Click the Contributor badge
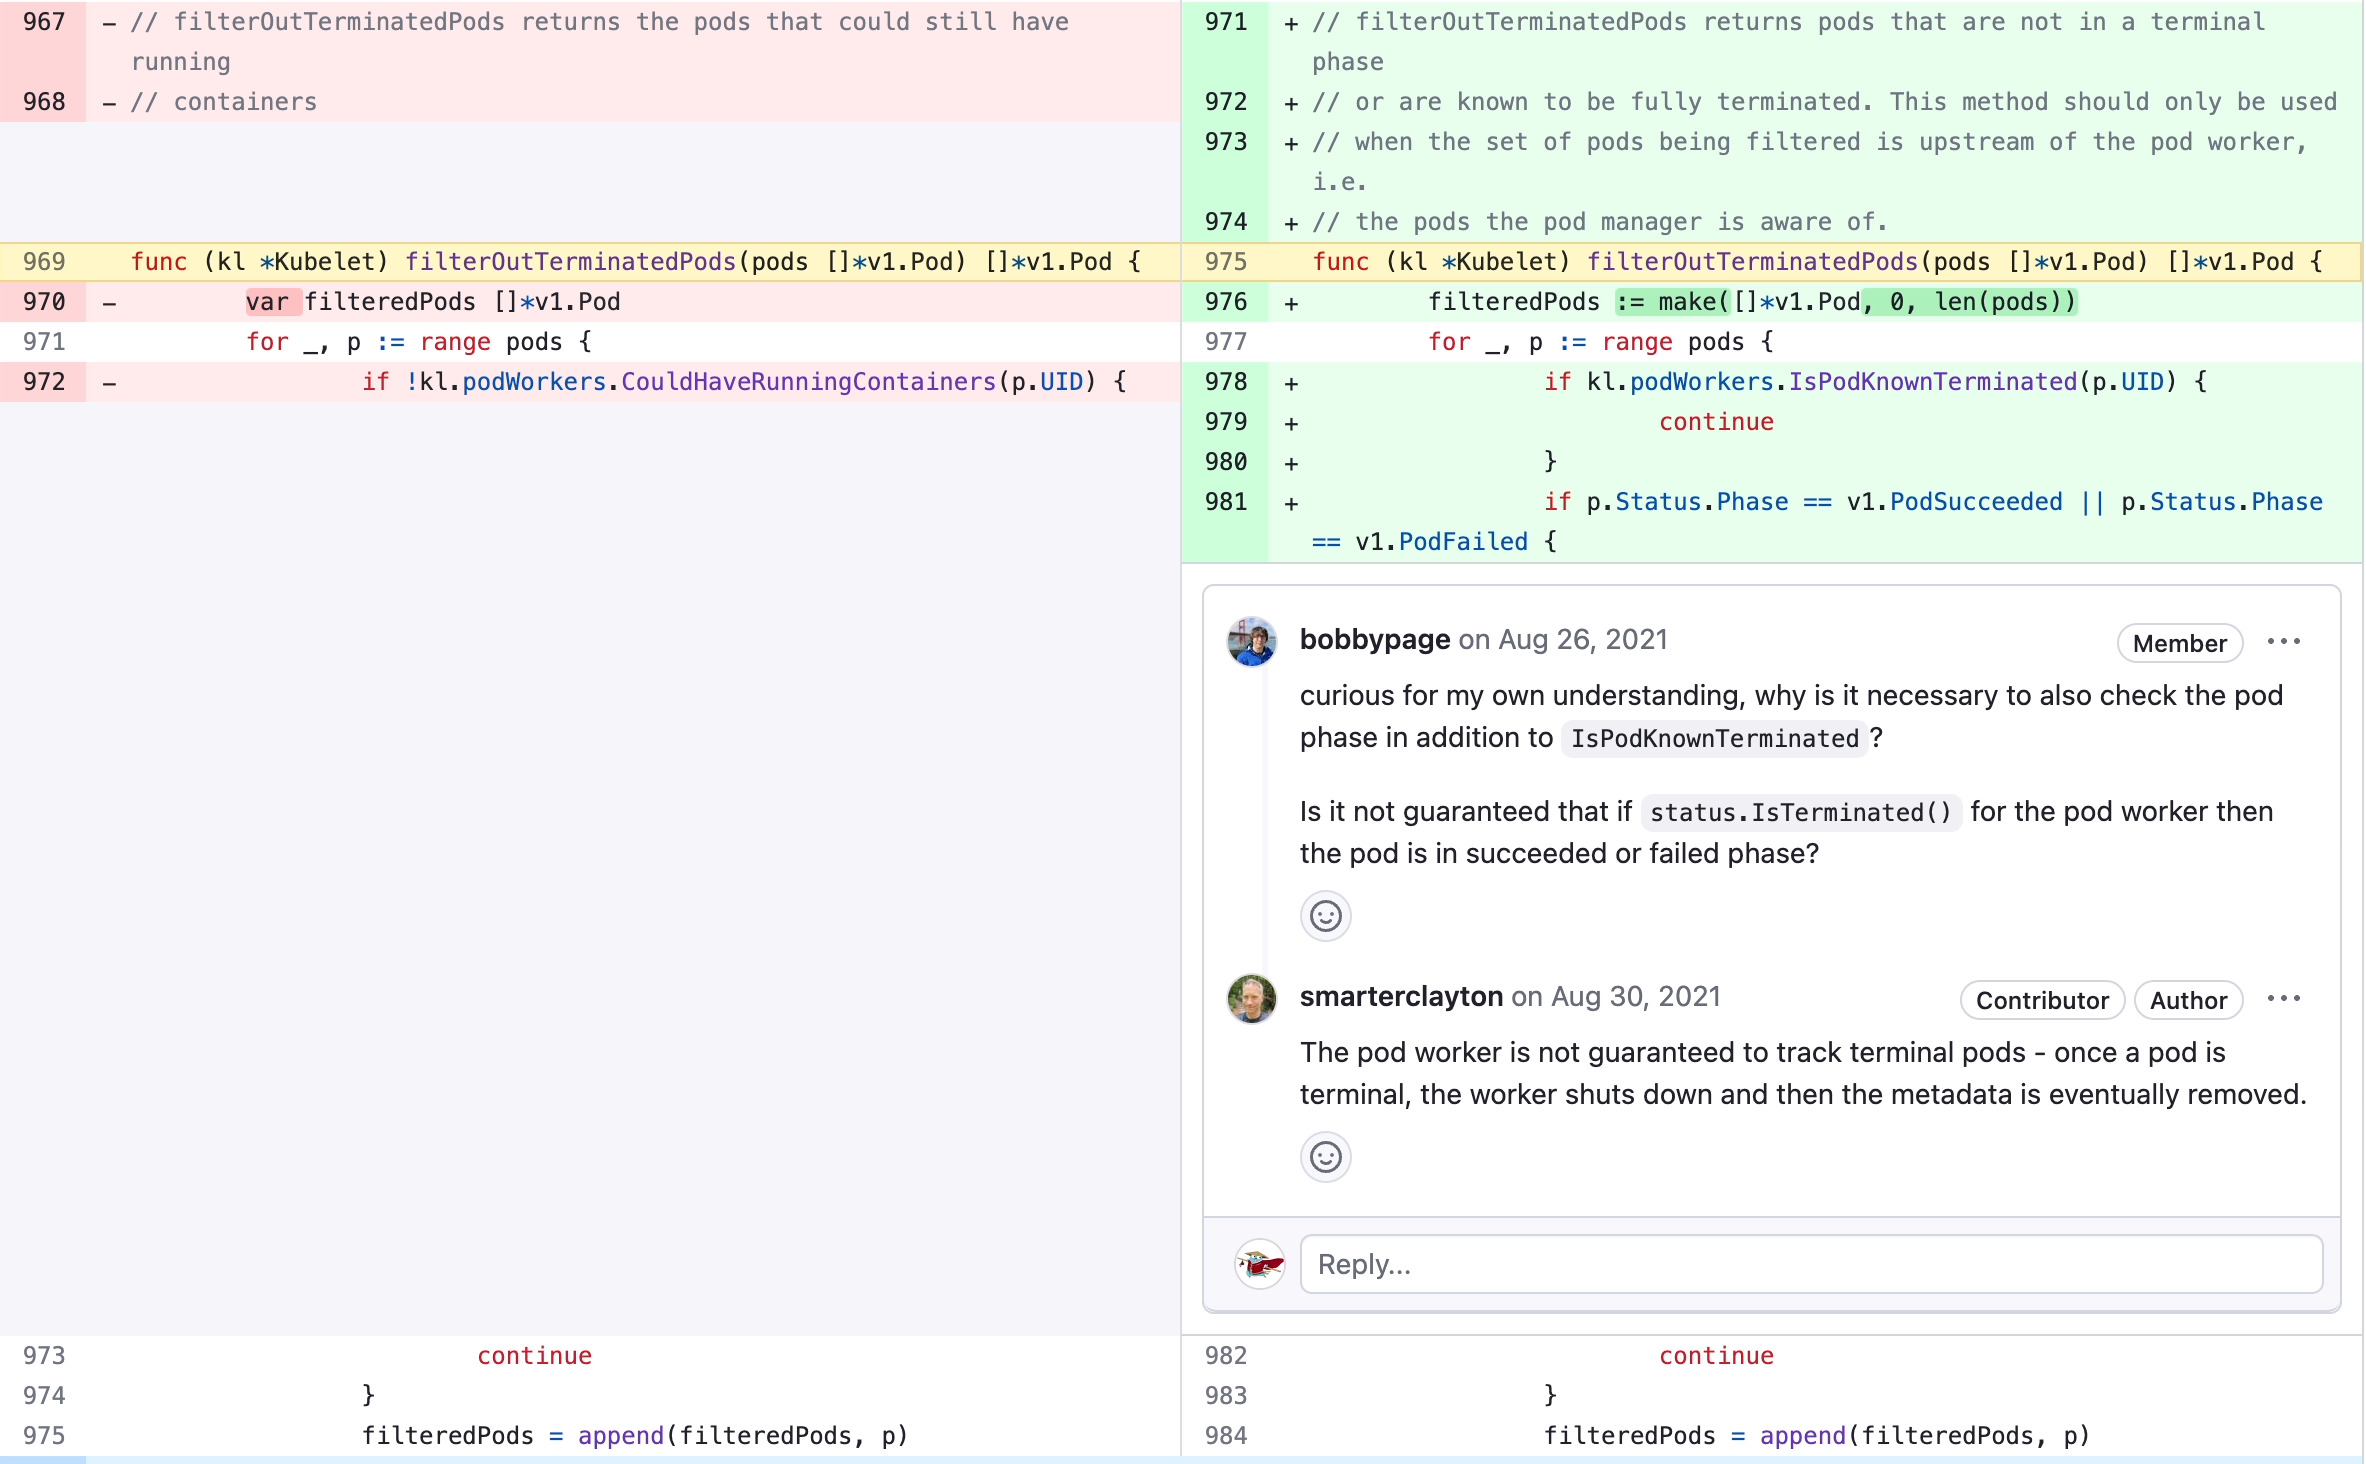2366x1464 pixels. (x=2041, y=999)
